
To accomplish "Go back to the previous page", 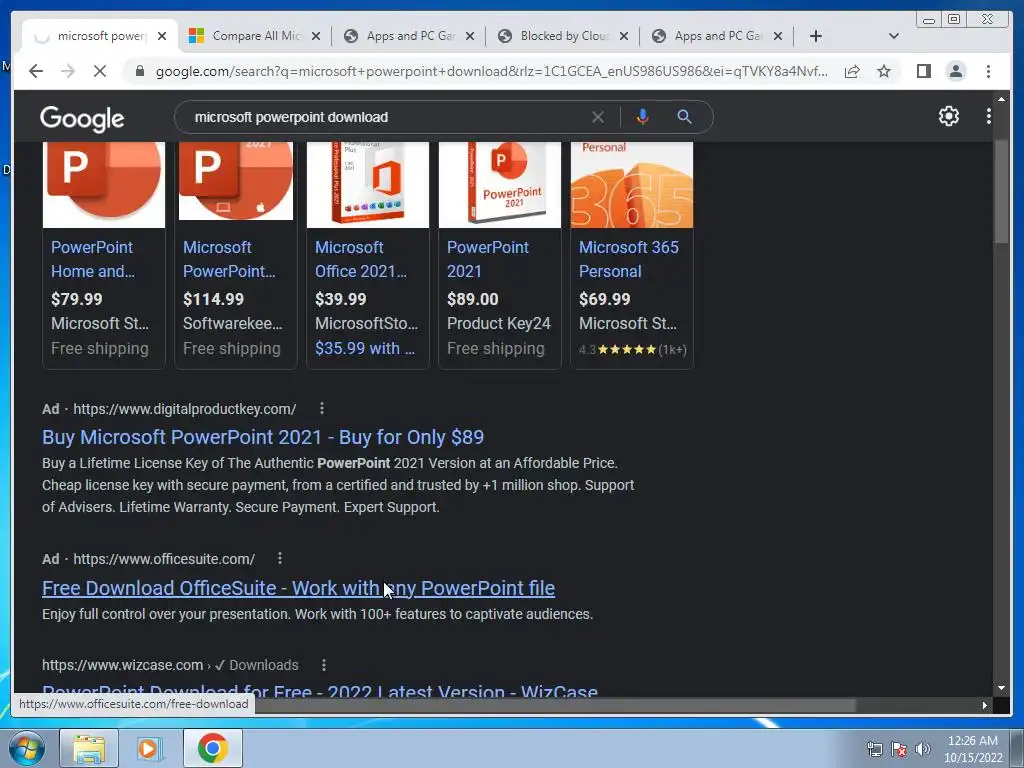I will click(x=36, y=71).
